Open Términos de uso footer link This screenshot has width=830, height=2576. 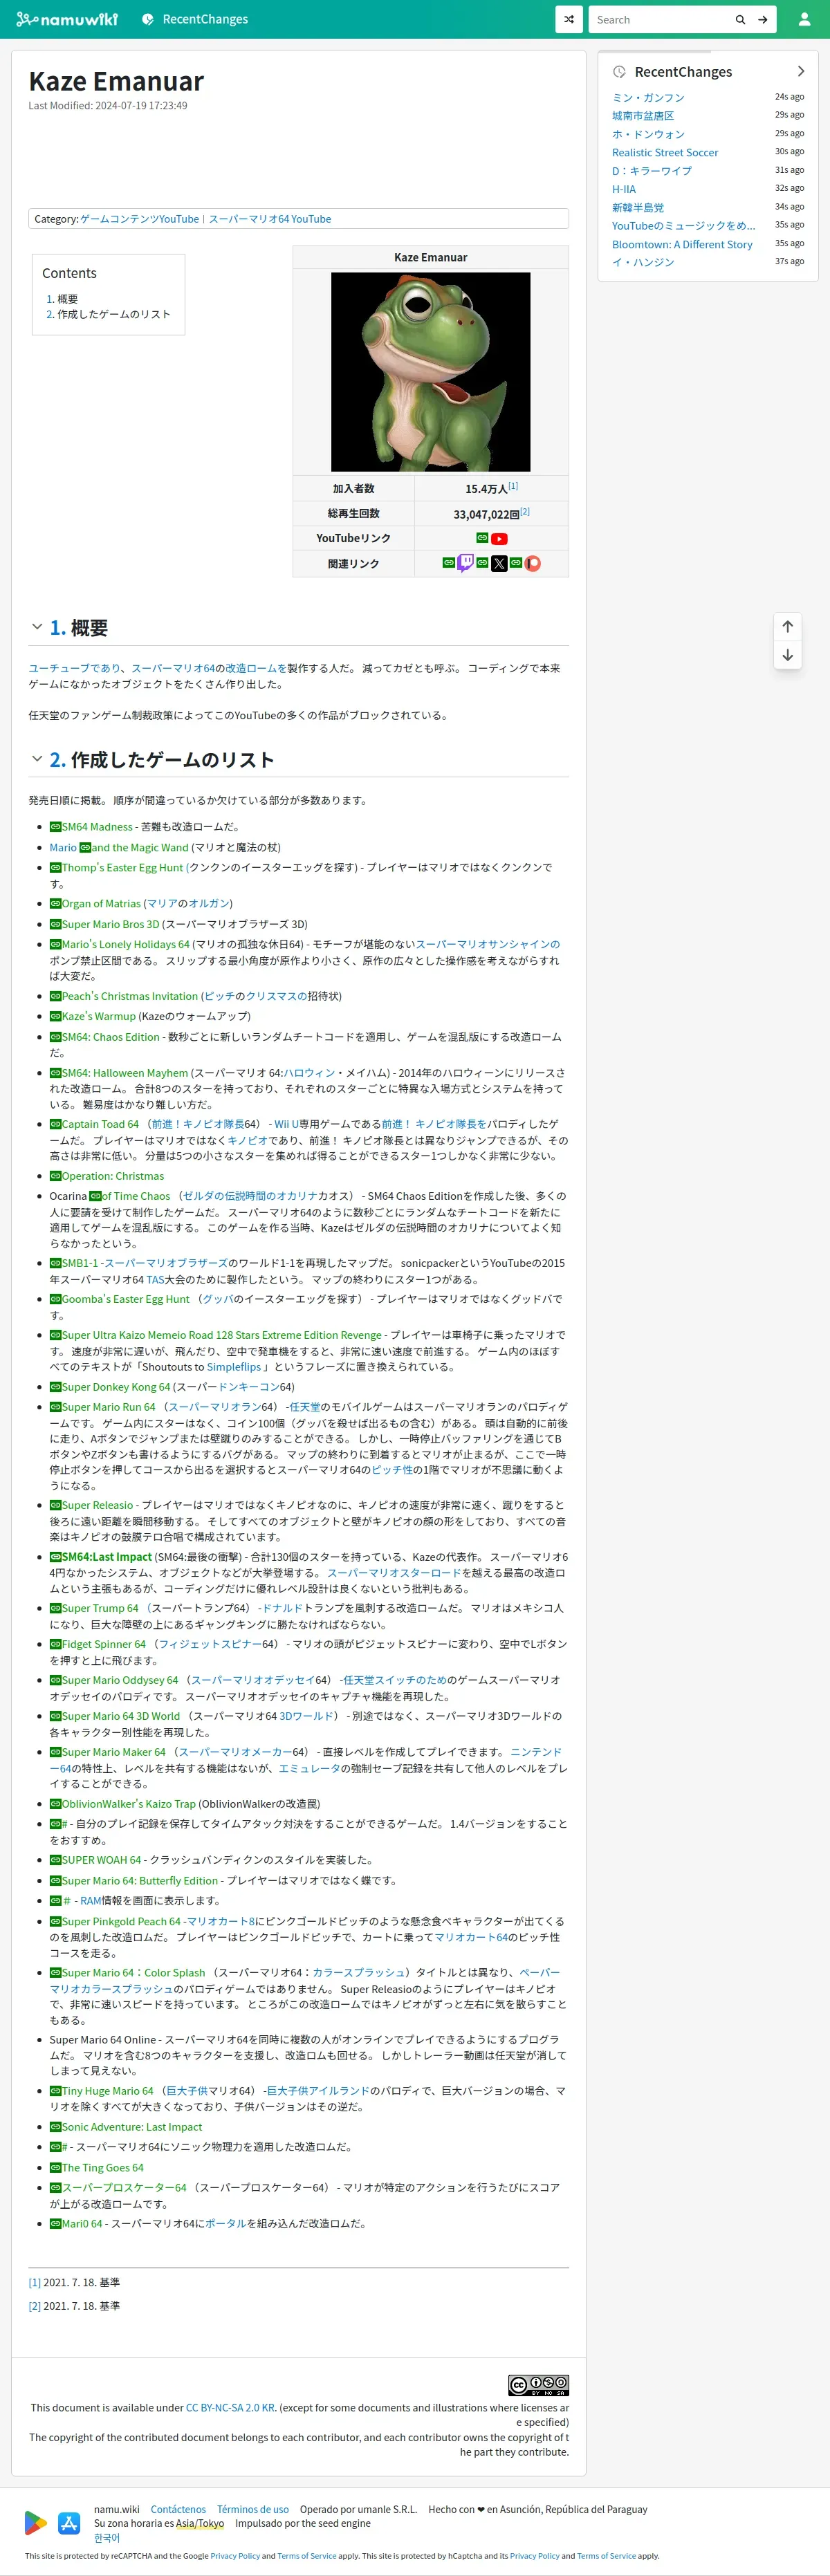click(253, 2510)
